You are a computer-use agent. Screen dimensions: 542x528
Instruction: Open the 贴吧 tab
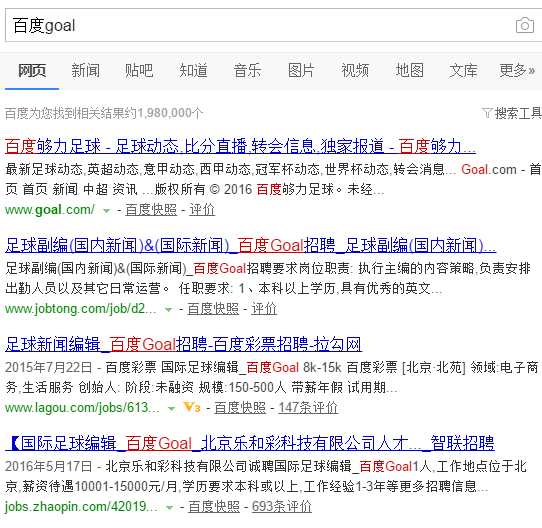[139, 71]
